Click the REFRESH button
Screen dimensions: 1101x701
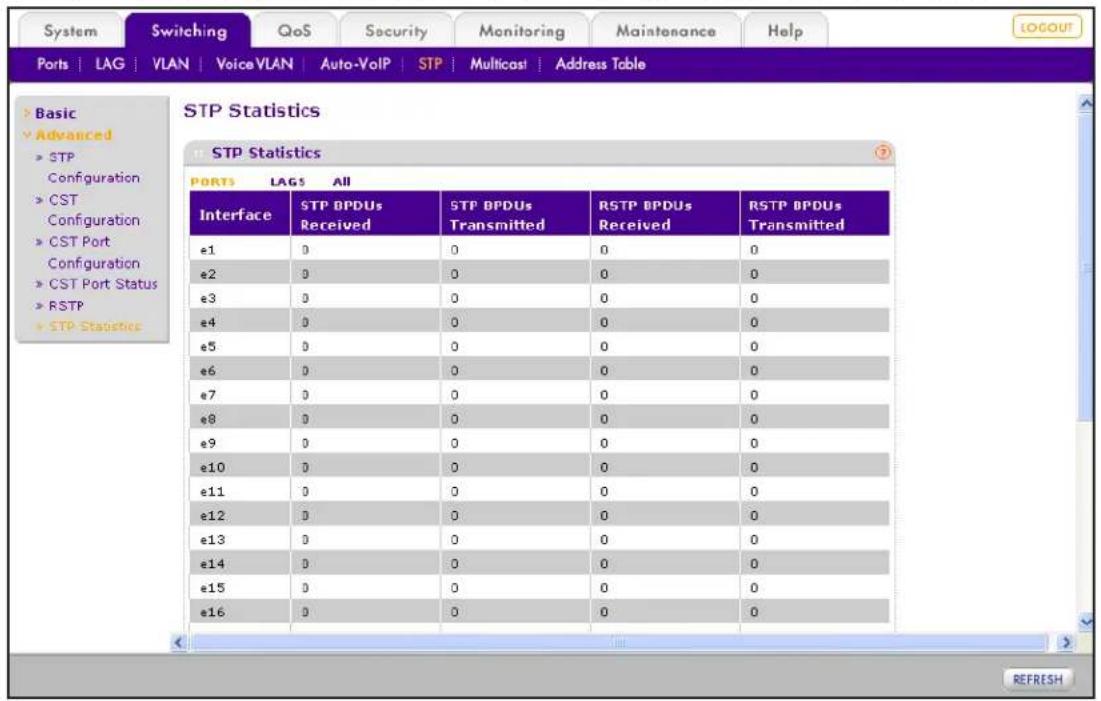[x=1037, y=679]
